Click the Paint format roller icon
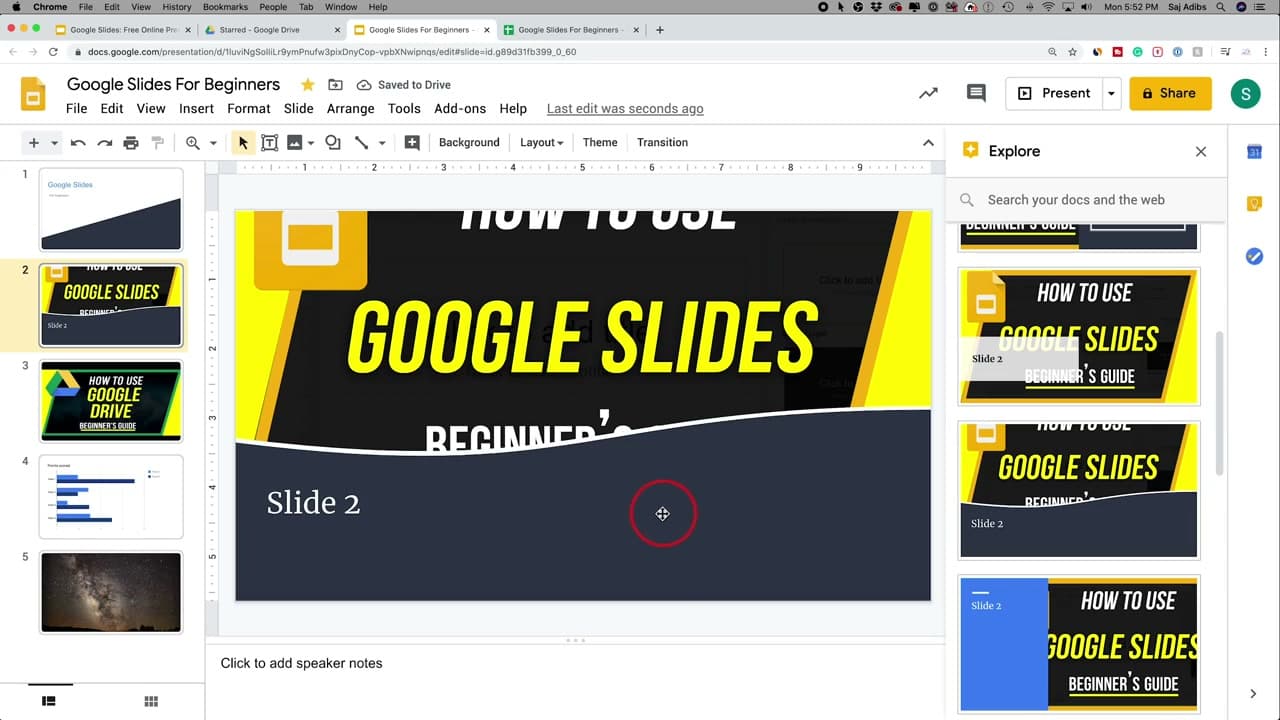1280x720 pixels. click(157, 143)
